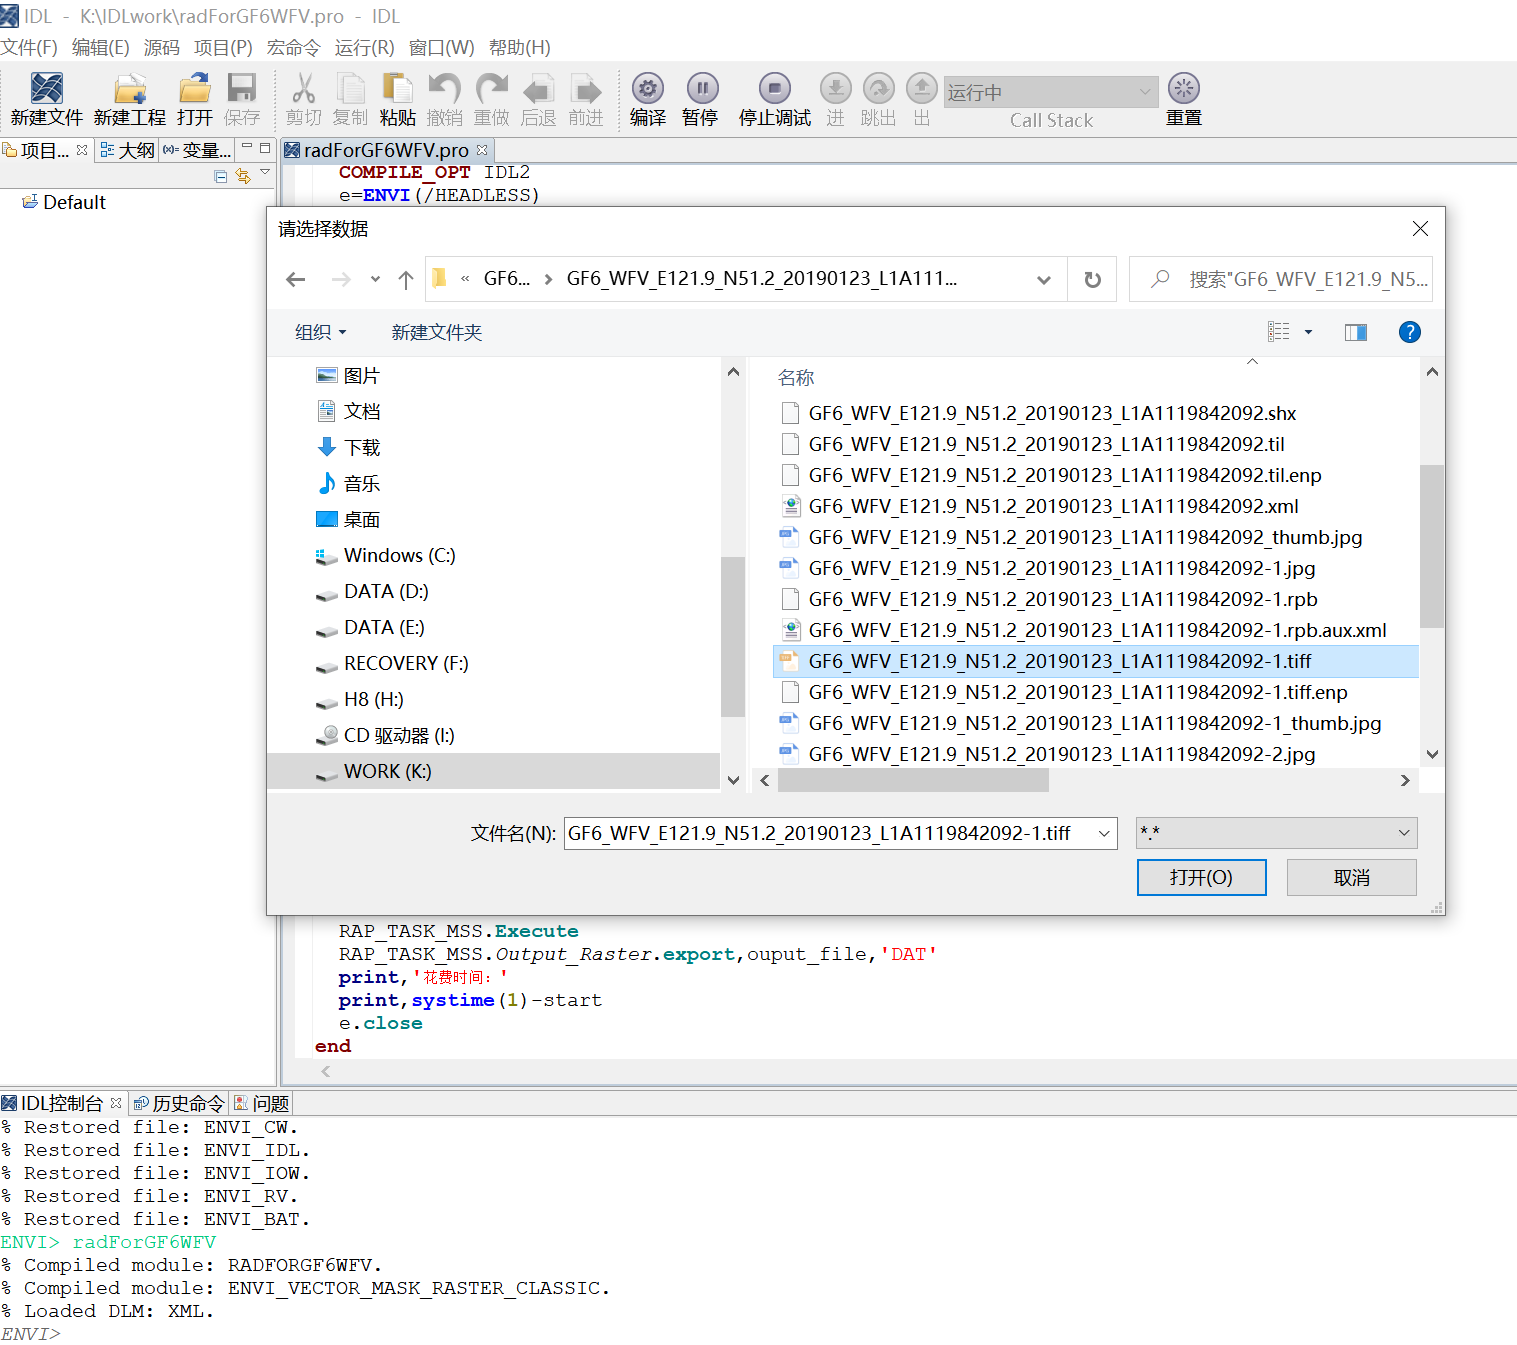Switch to the 问题 (Problems) tab
The height and width of the screenshot is (1345, 1517).
(262, 1103)
